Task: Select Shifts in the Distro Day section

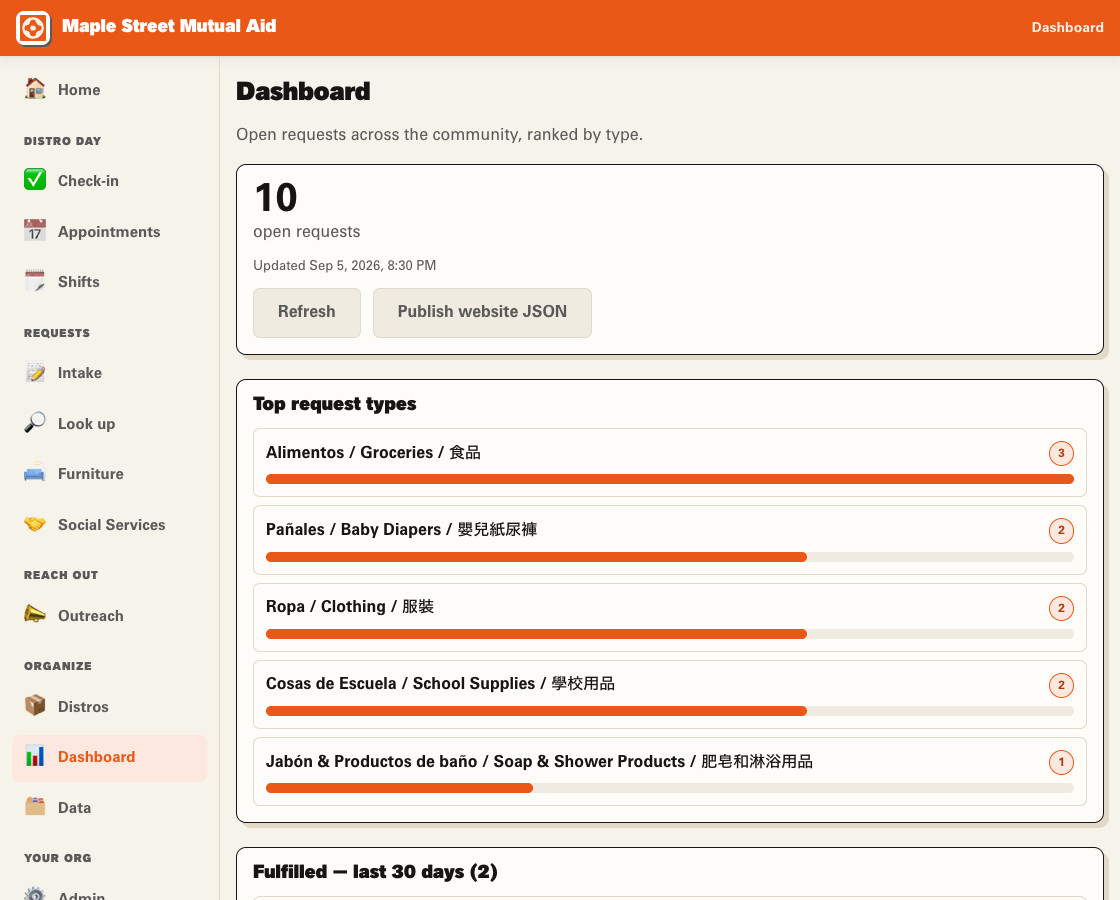Action: point(109,281)
